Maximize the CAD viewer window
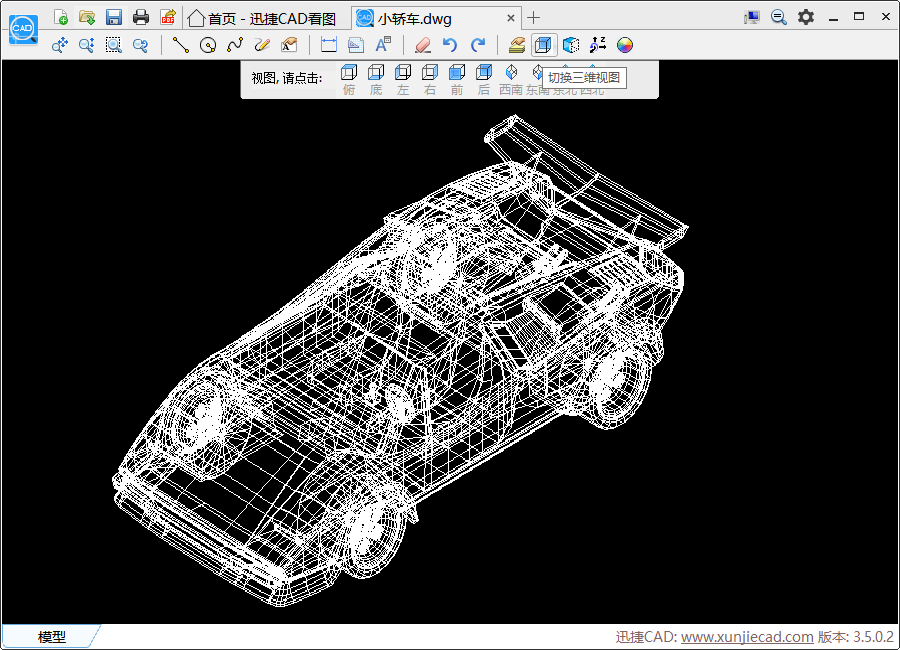This screenshot has width=900, height=650. tap(859, 17)
